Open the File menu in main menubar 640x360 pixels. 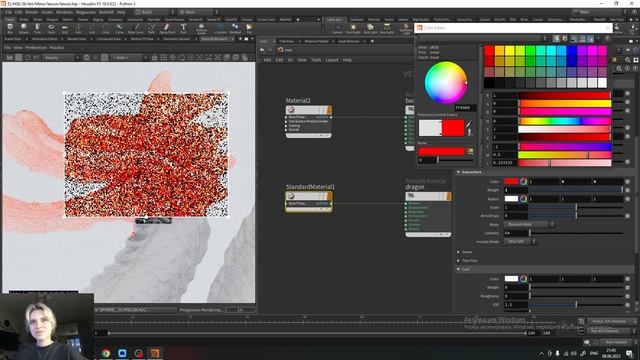(x=8, y=12)
